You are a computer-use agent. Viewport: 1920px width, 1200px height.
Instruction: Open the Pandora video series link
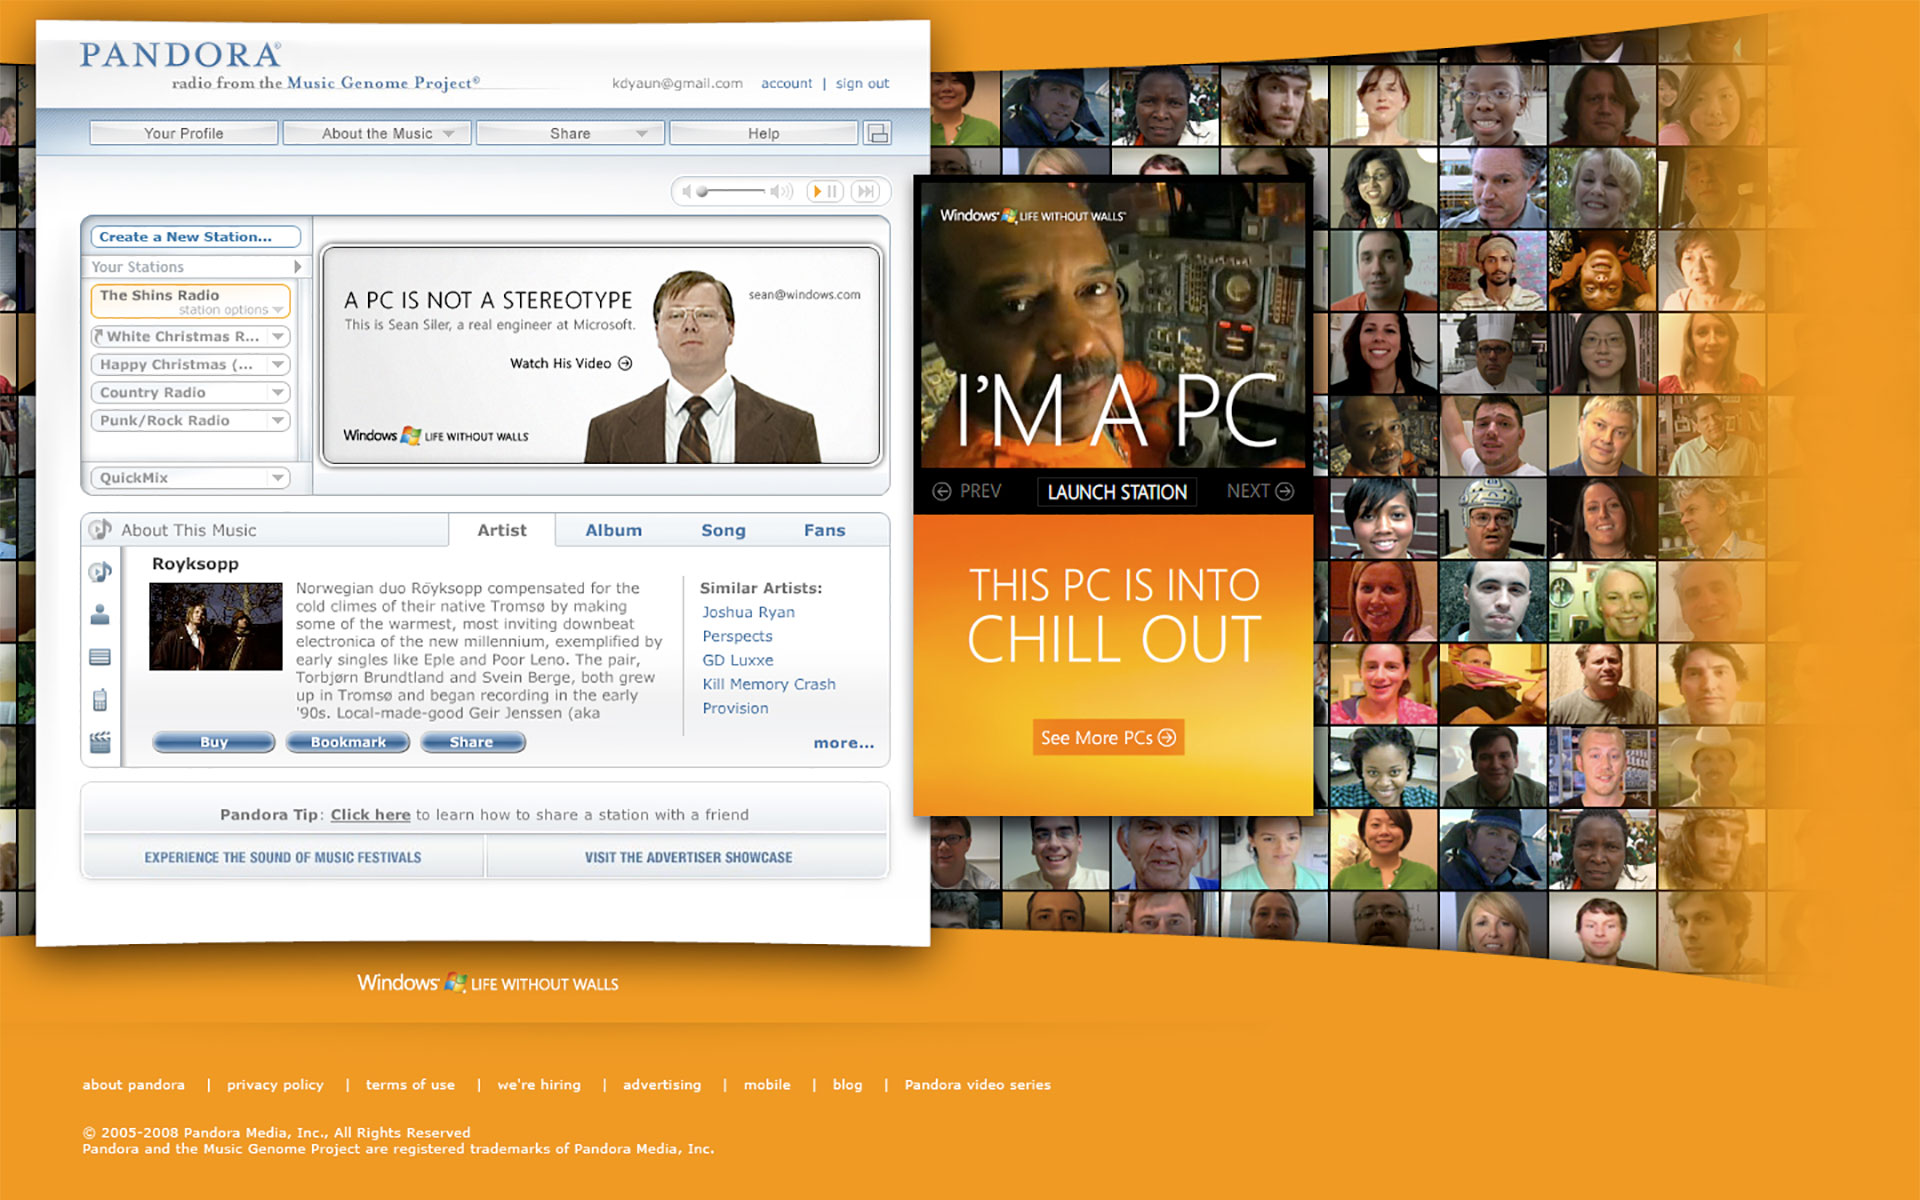[x=977, y=1084]
